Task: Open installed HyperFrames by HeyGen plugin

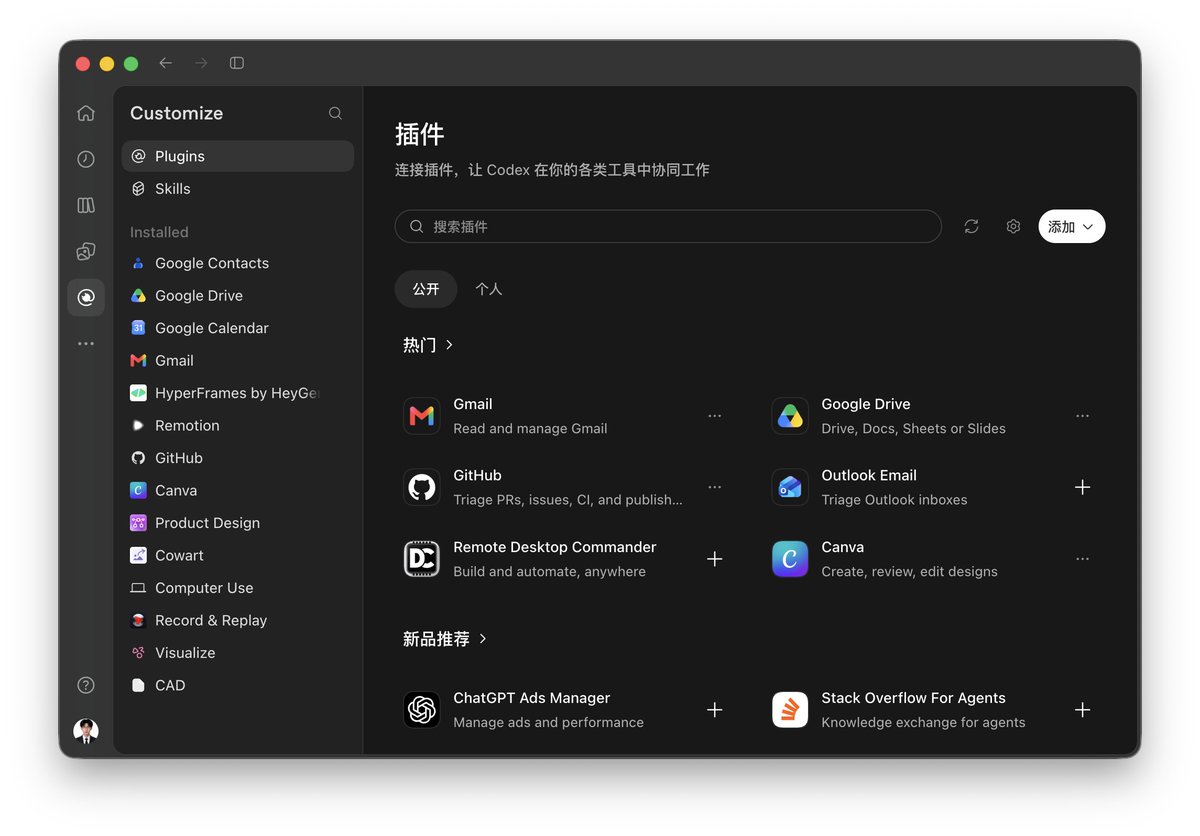Action: [x=238, y=393]
